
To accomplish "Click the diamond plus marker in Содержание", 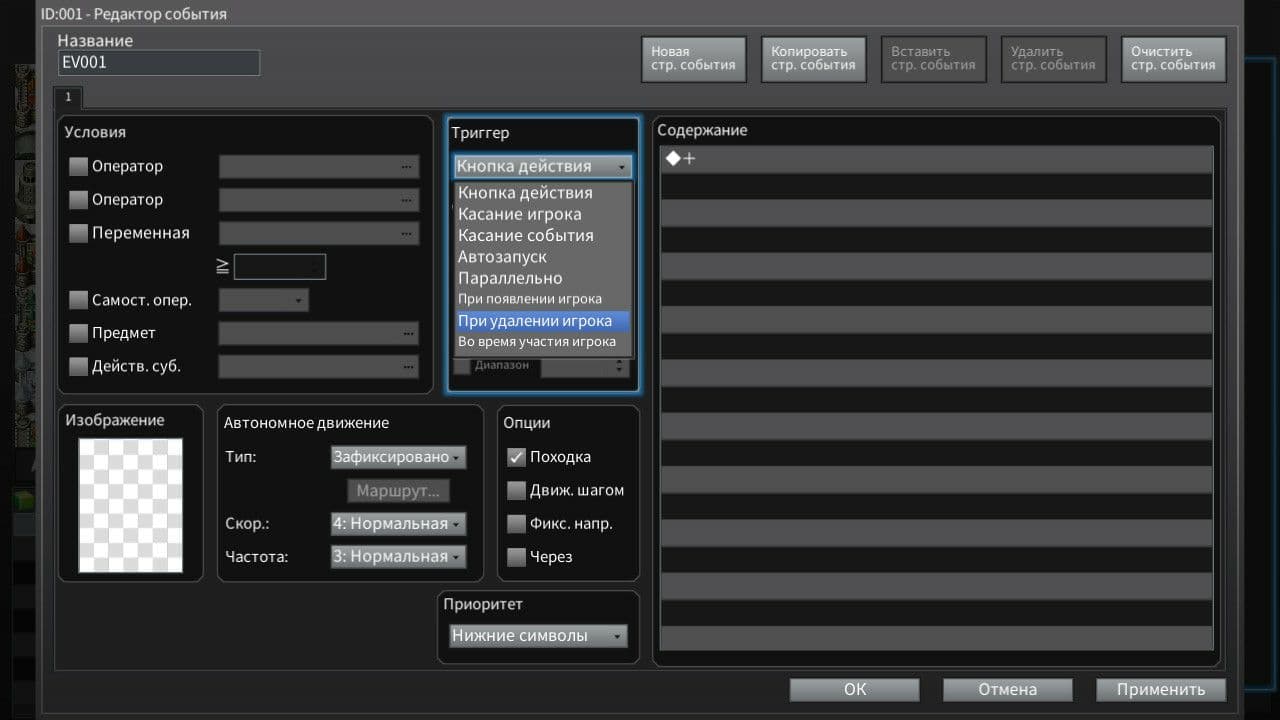I will (x=681, y=159).
